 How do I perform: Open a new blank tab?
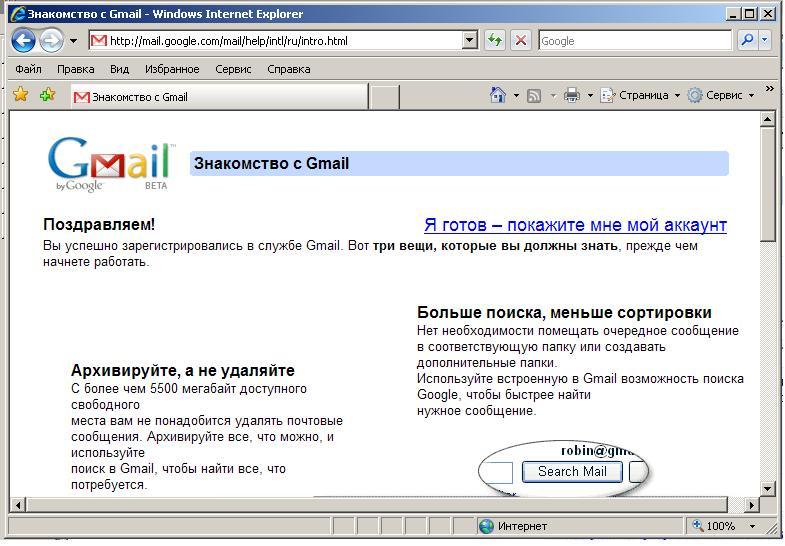pos(384,97)
